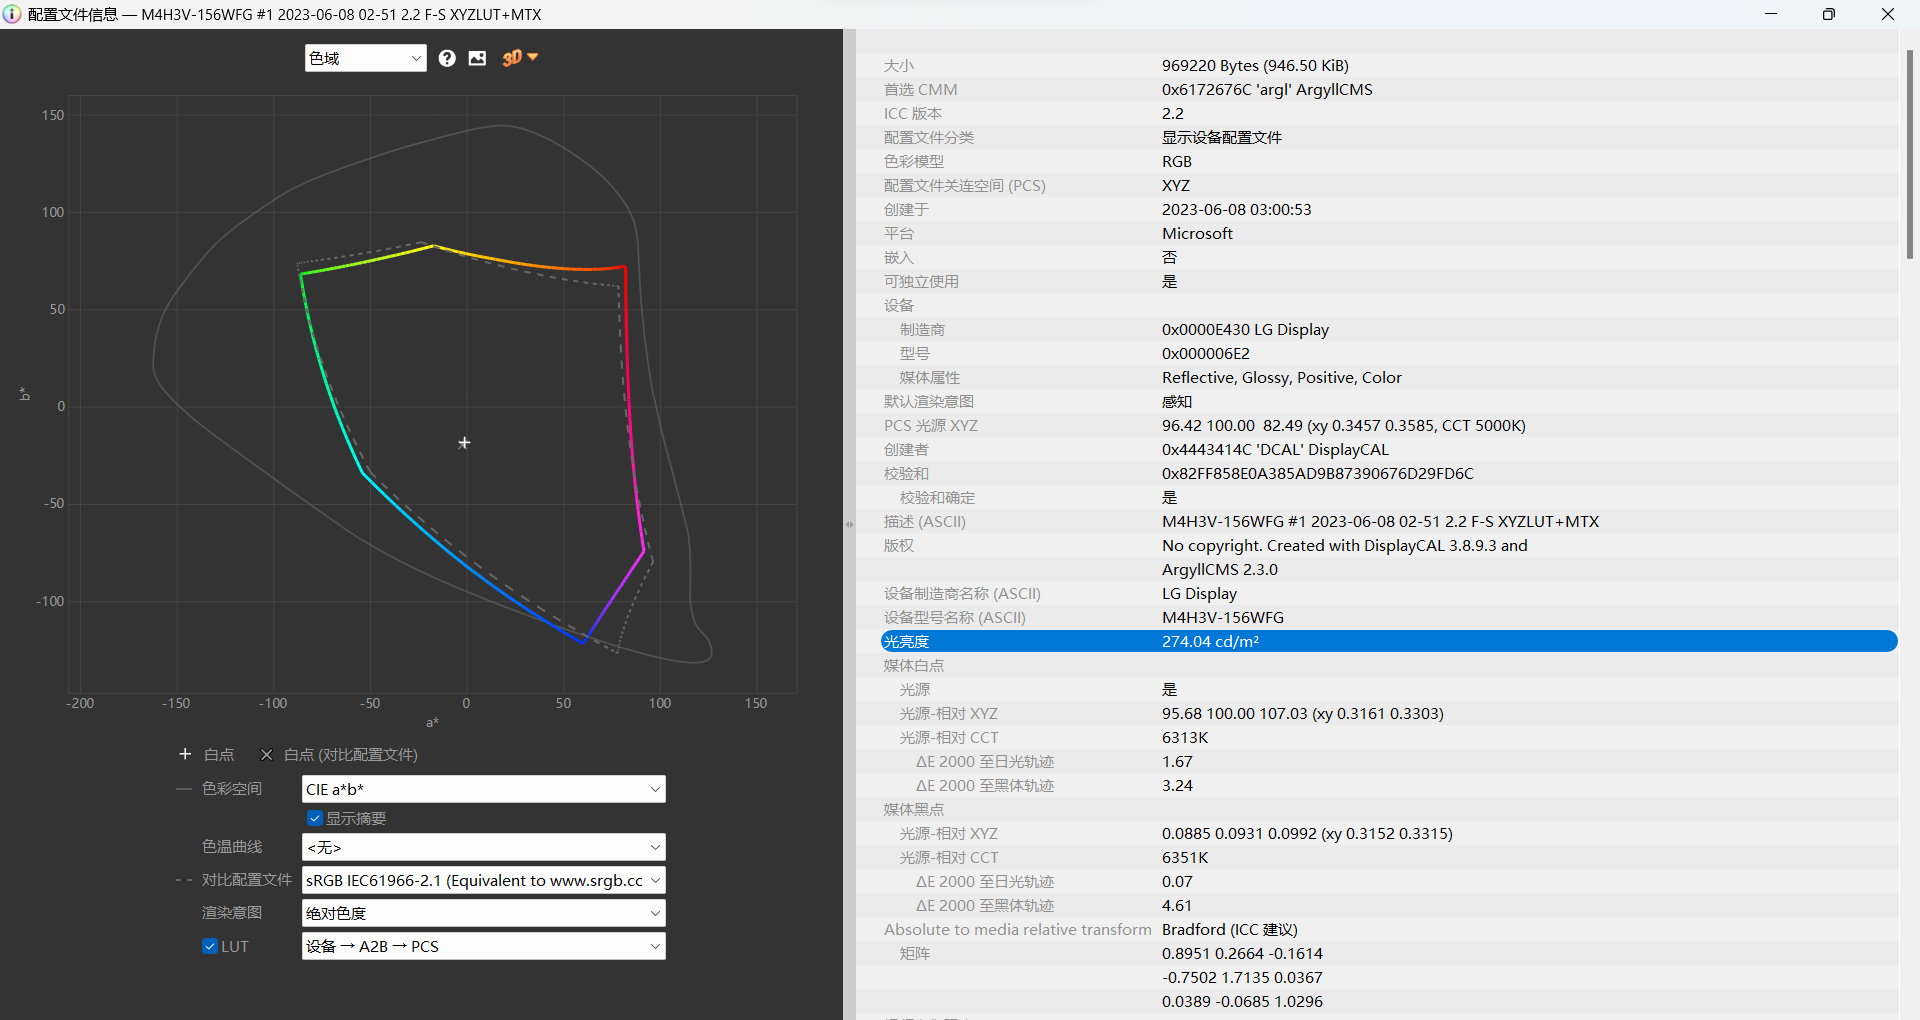Screen dimensions: 1920x1020
Task: Open the 色域 plot type dropdown
Action: click(365, 58)
